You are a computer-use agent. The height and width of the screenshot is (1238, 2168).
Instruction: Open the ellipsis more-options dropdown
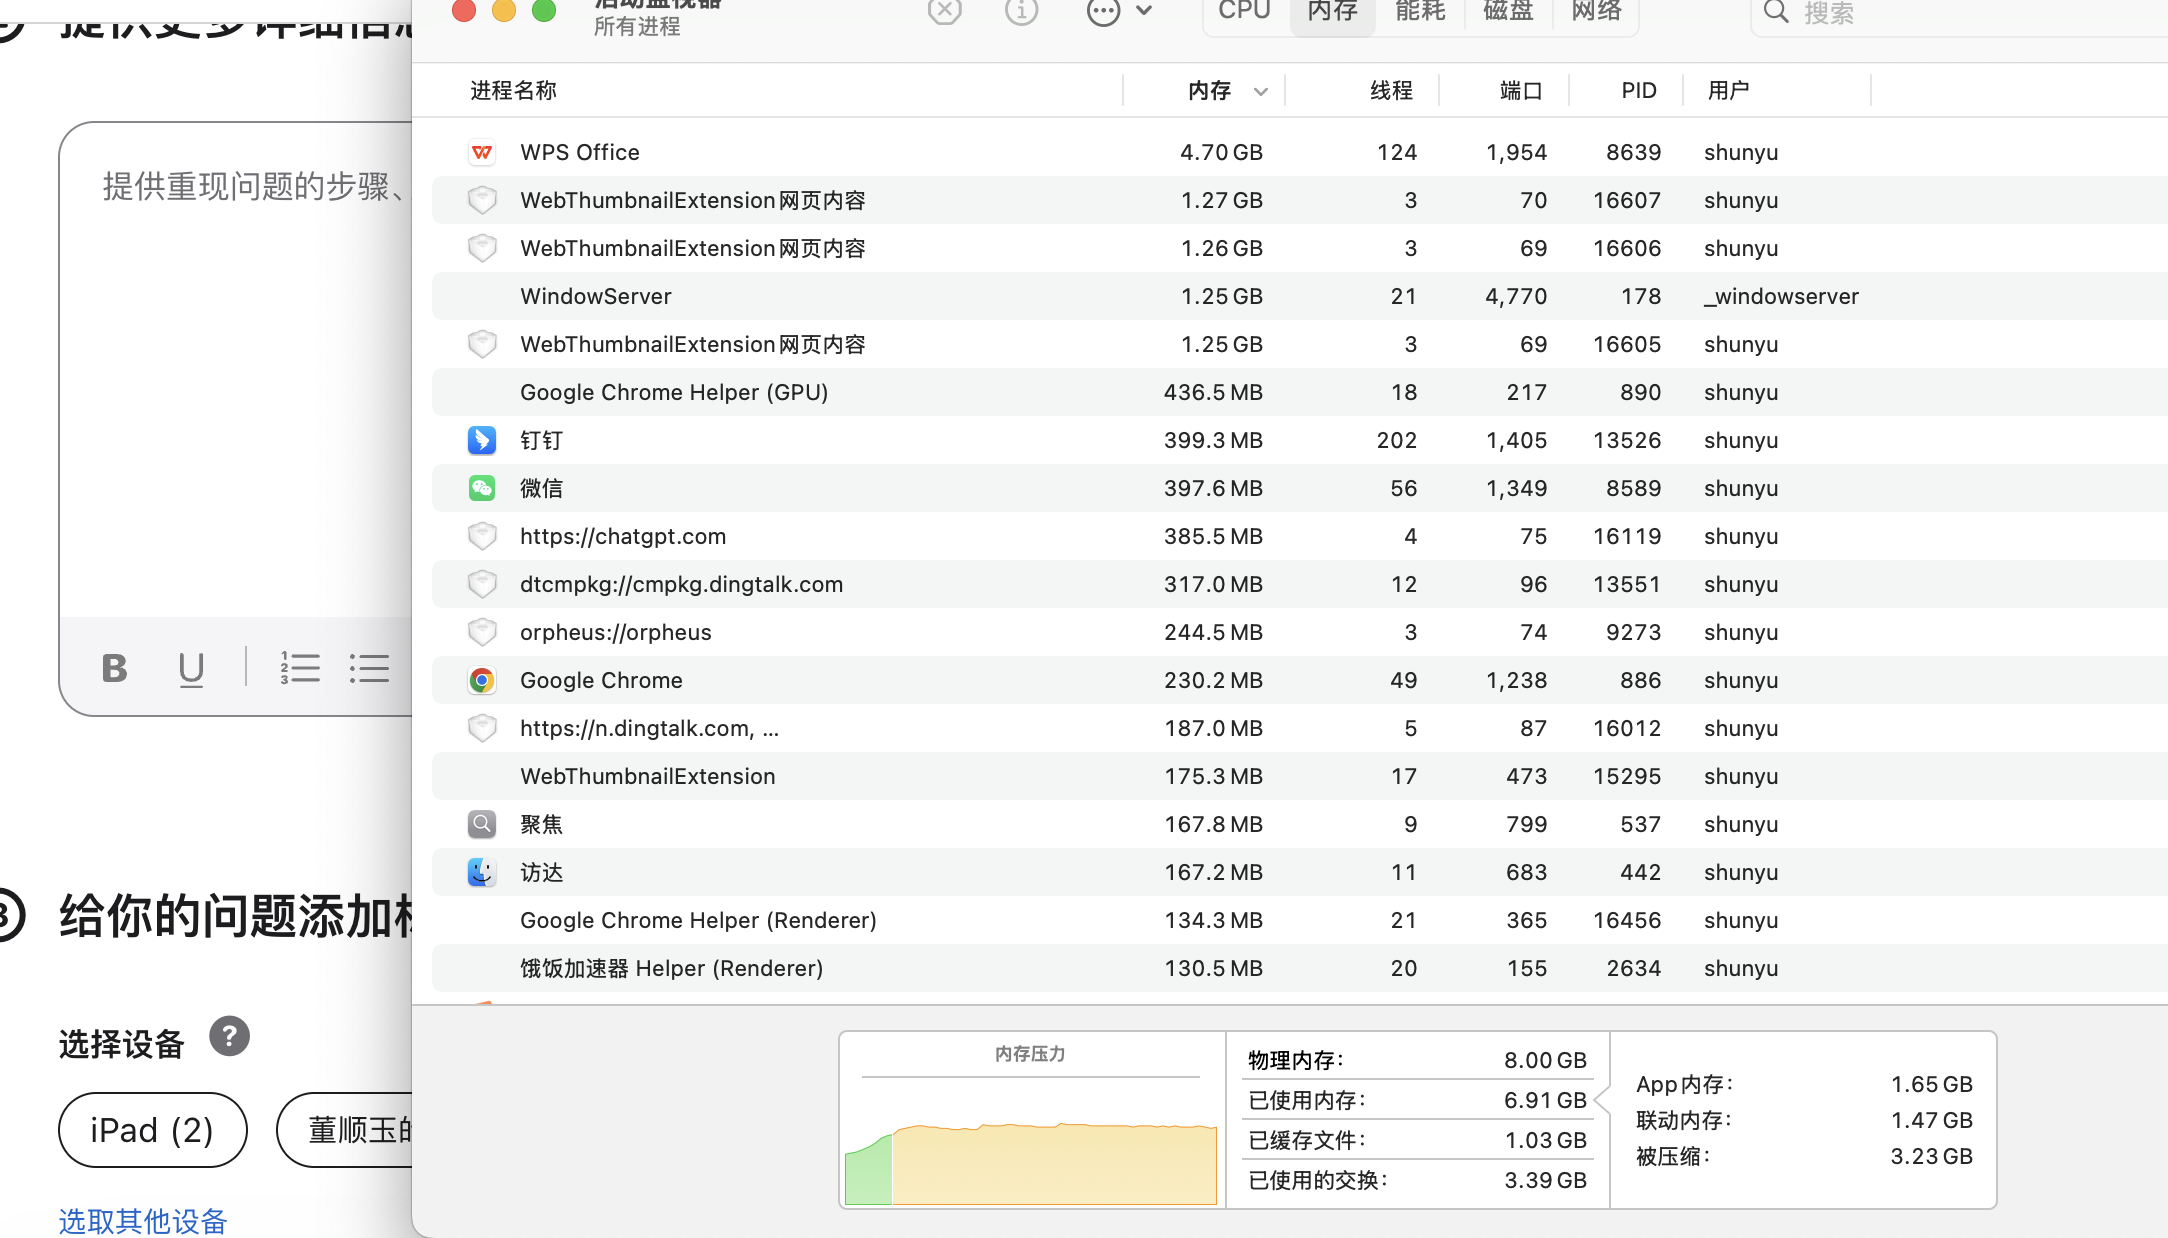point(1119,12)
